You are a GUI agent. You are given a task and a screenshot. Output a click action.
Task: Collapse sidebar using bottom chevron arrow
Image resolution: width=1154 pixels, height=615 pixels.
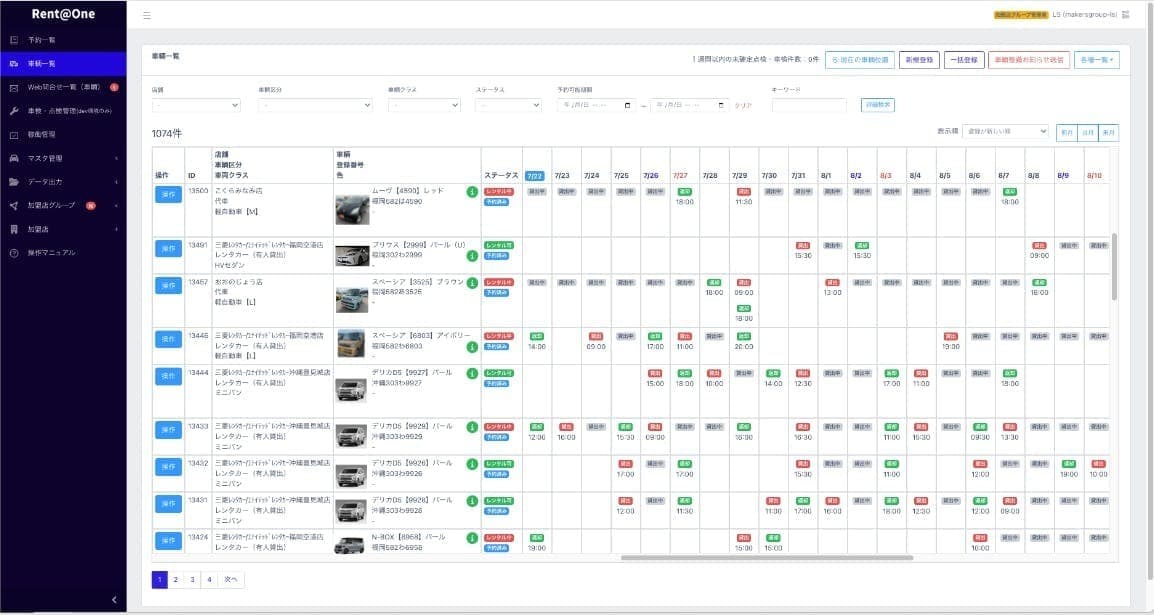click(x=113, y=599)
